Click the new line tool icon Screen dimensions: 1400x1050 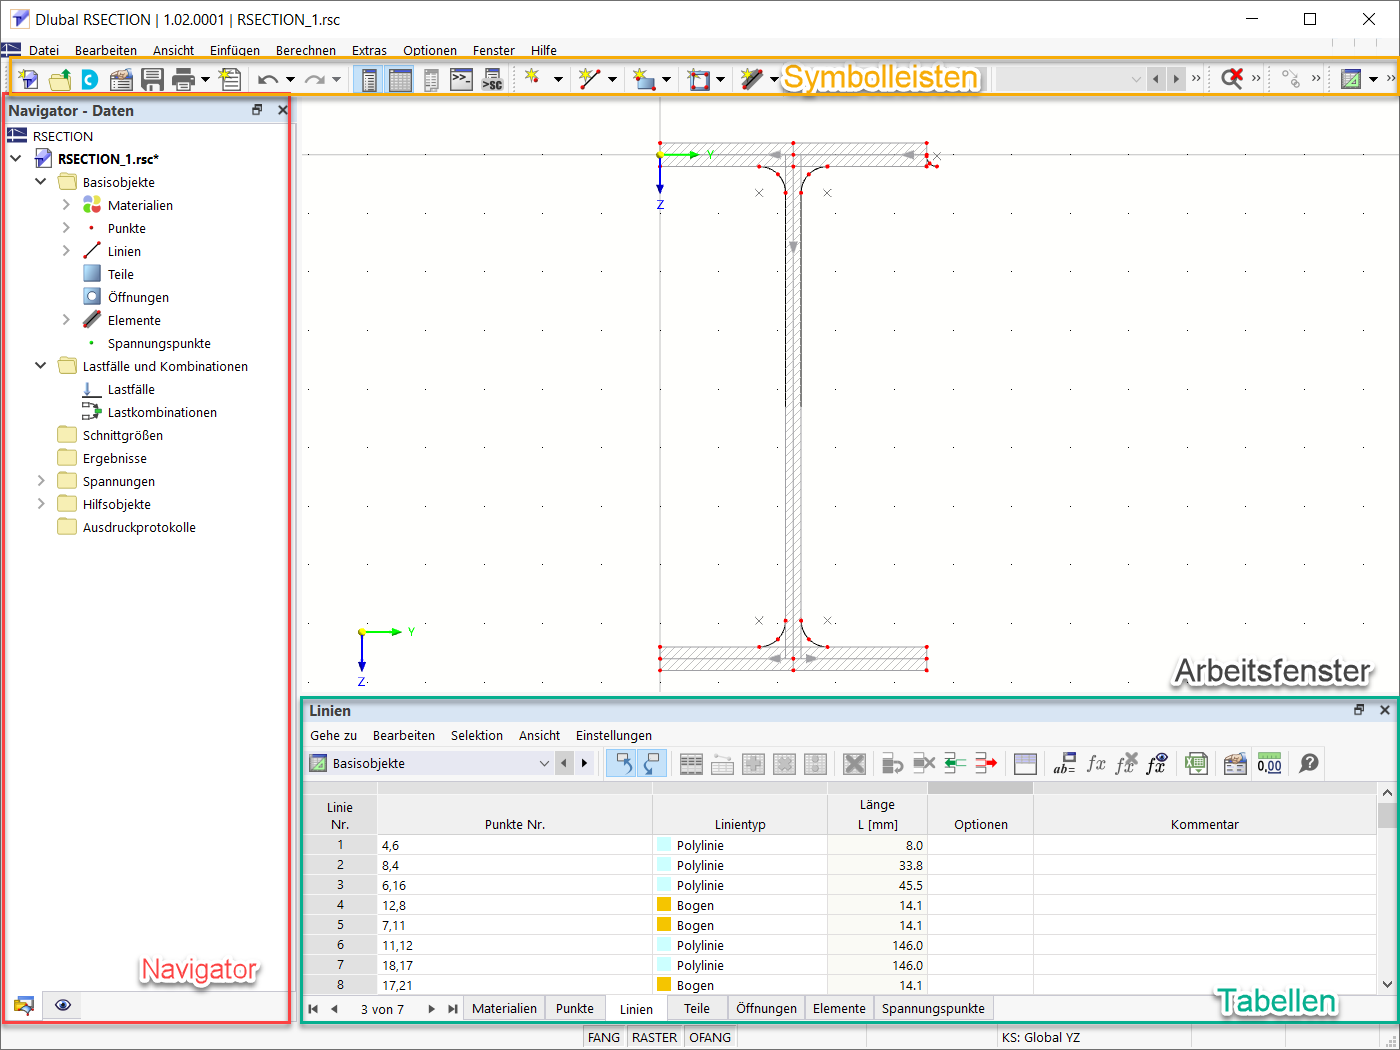click(590, 79)
